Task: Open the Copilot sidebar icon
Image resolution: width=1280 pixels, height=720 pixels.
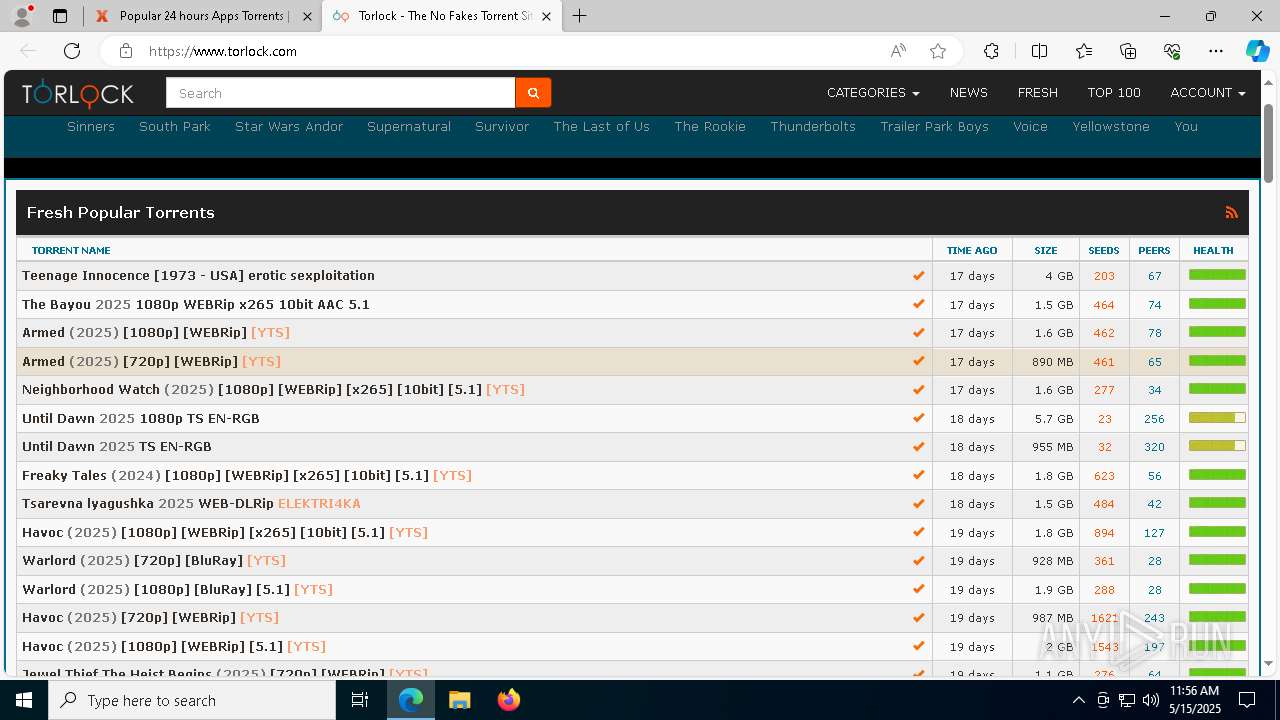Action: [x=1257, y=51]
